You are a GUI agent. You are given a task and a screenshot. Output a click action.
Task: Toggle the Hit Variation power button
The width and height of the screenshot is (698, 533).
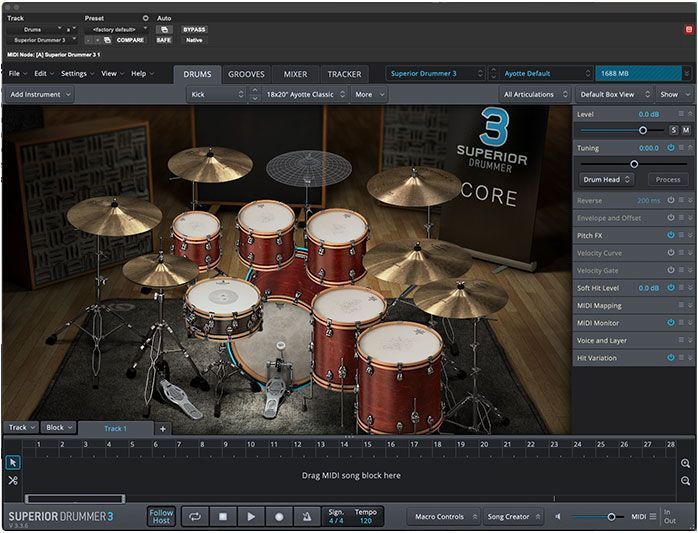tap(671, 358)
